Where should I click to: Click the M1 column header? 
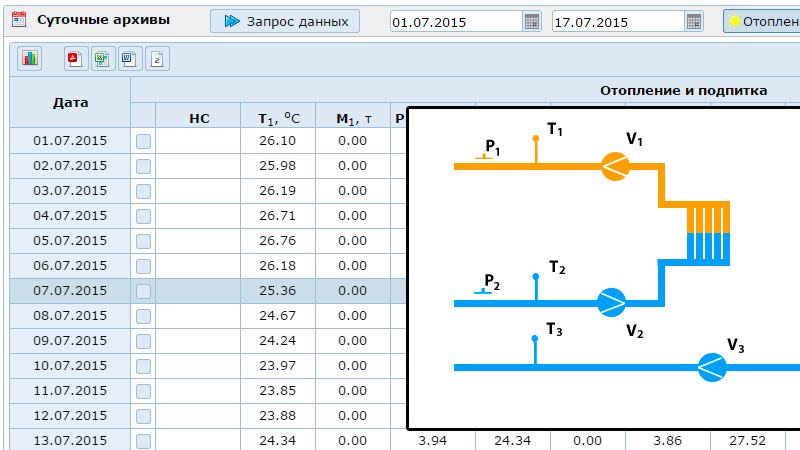(x=353, y=119)
